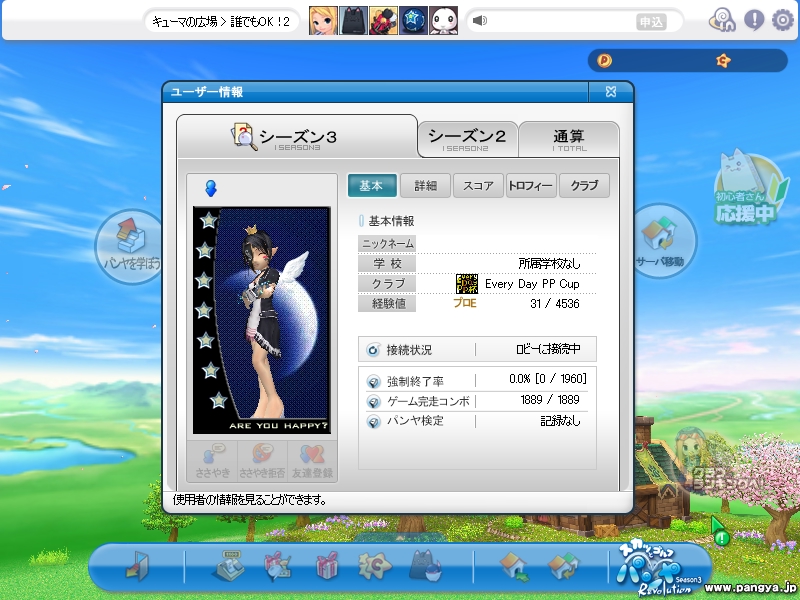Click the chat input field

[561, 21]
